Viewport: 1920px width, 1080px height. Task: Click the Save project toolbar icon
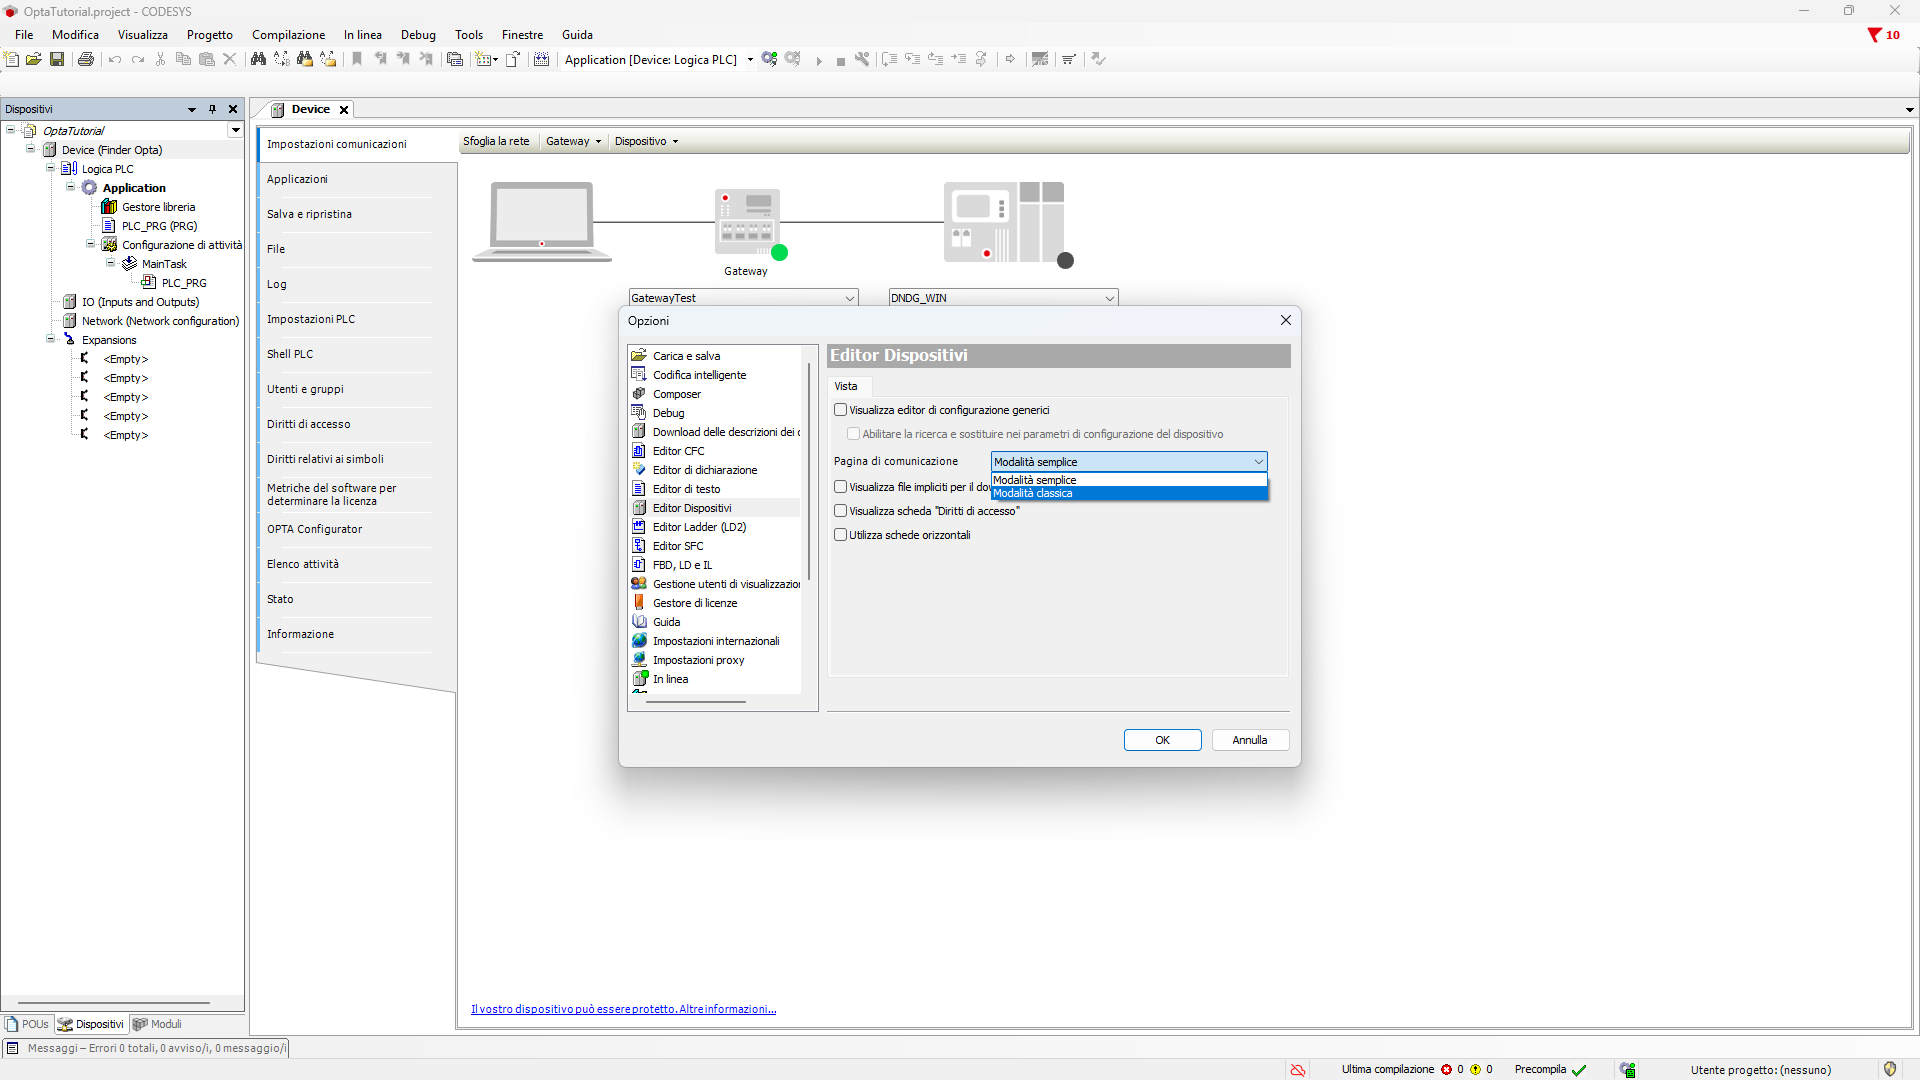coord(57,59)
